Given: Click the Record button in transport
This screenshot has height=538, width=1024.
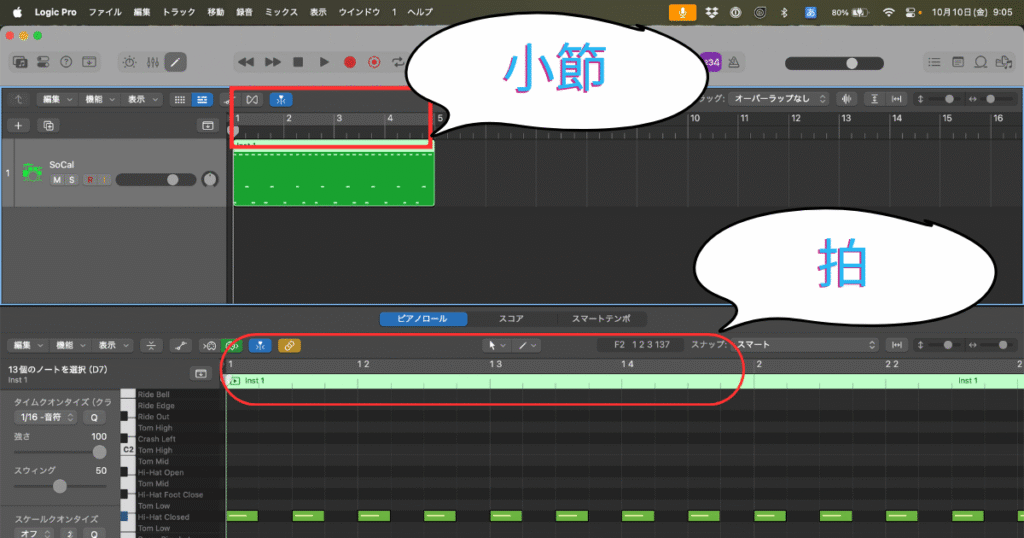Looking at the screenshot, I should pos(350,62).
